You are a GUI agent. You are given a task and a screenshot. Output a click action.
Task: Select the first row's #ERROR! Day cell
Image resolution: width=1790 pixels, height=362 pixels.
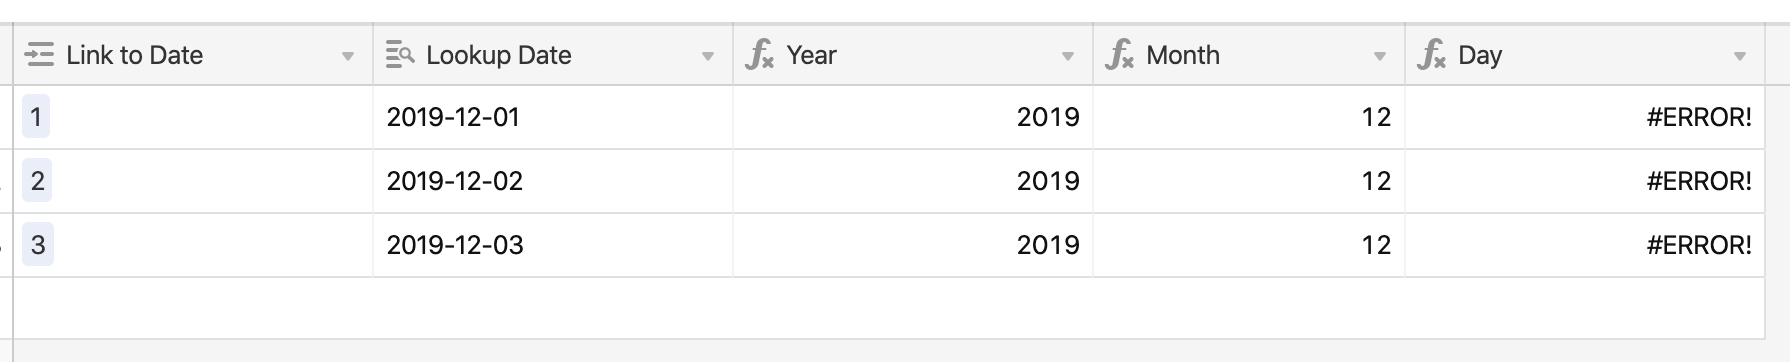[x=1585, y=117]
